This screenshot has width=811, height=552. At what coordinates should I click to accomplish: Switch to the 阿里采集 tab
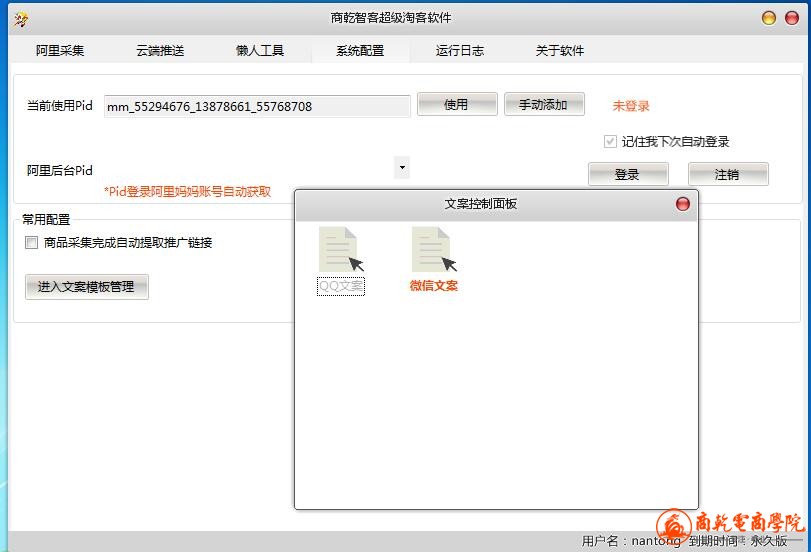(x=60, y=51)
